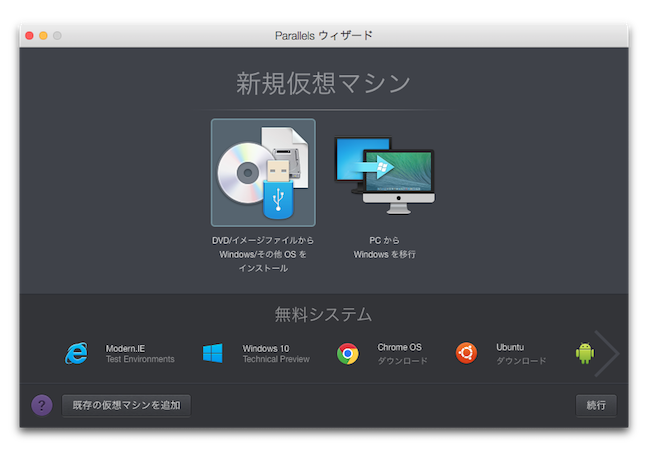Viewport: 648px width, 452px height.
Task: Choose Windows 10 Technical Preview text
Action: tap(276, 354)
